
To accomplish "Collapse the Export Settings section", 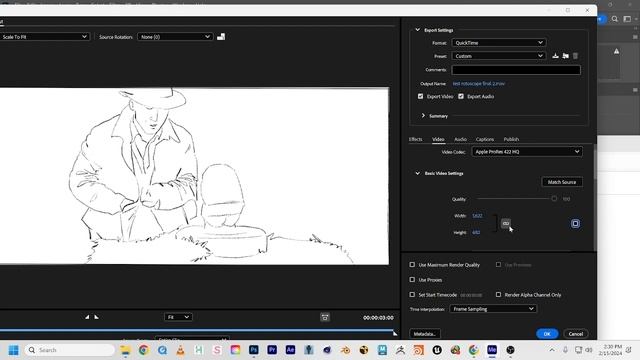I will pyautogui.click(x=417, y=30).
